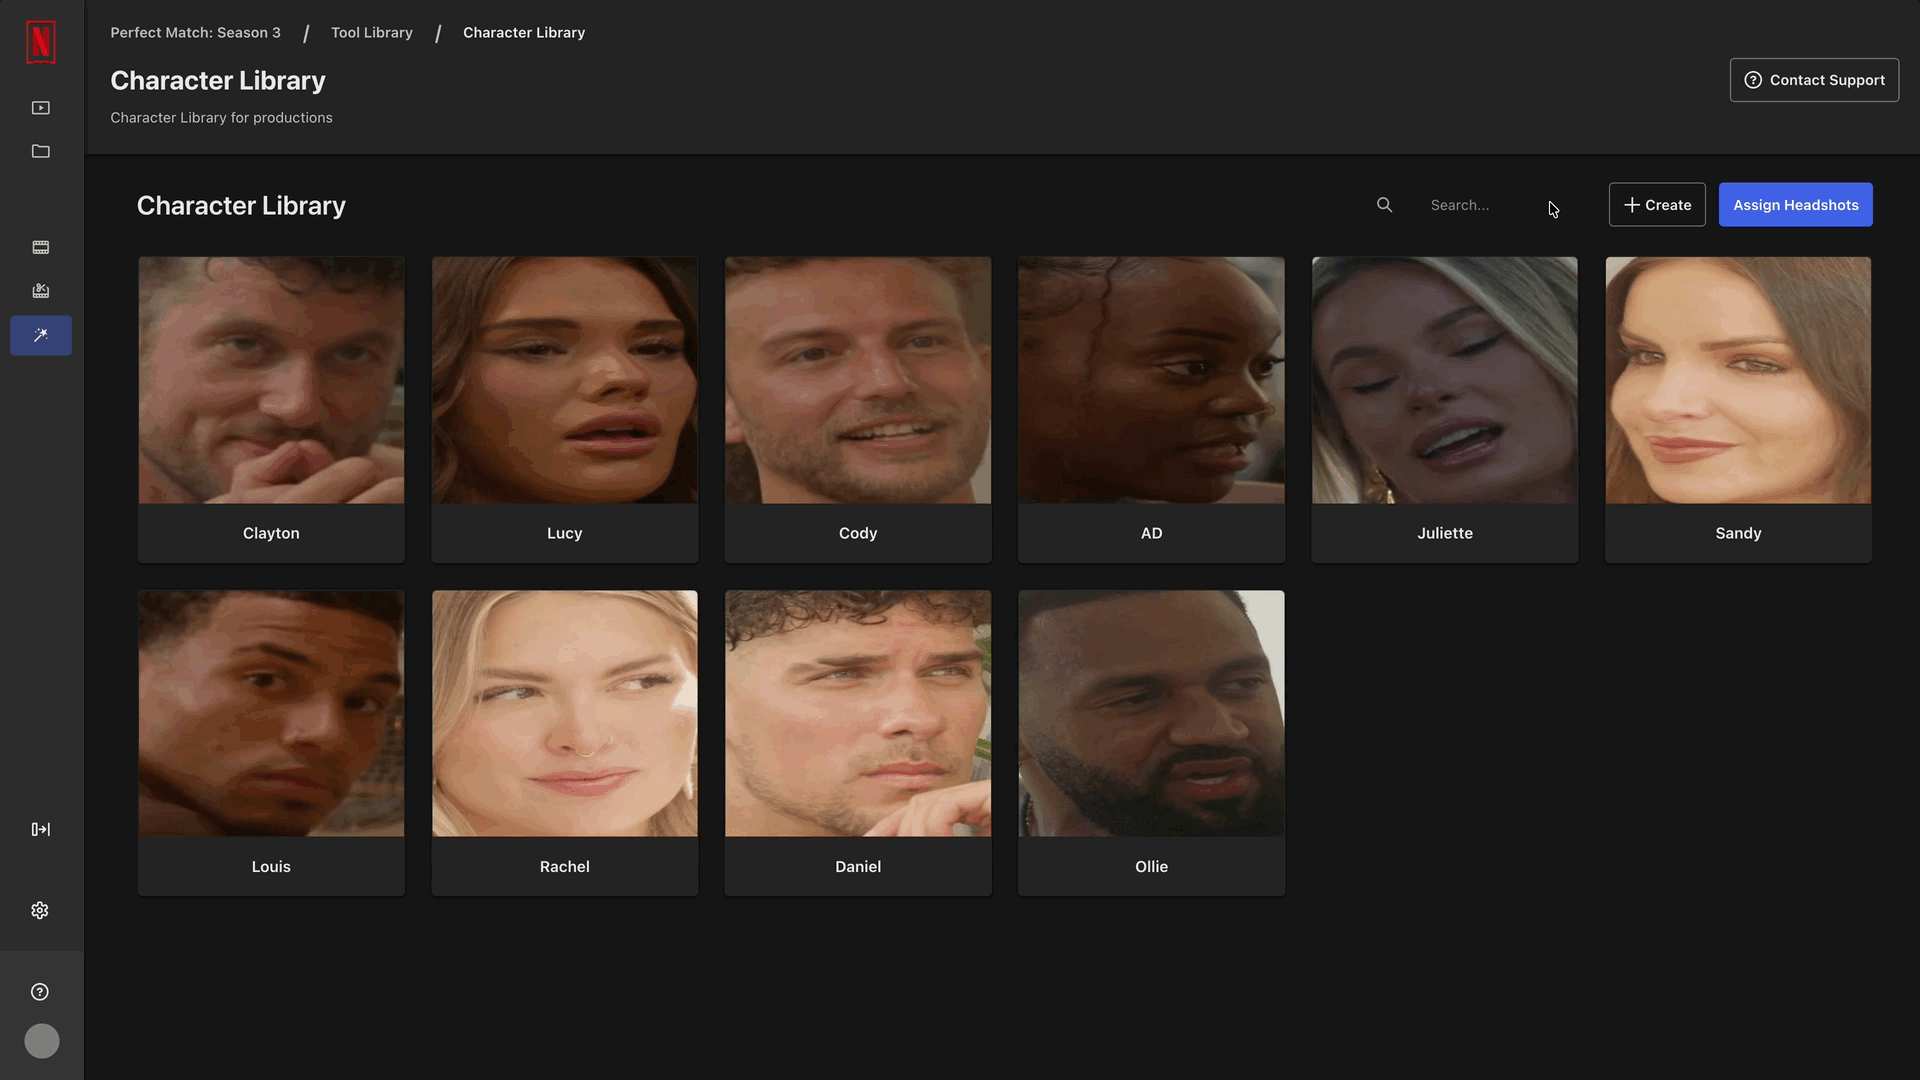The height and width of the screenshot is (1080, 1920).
Task: Focus the Search input field
Action: [x=1480, y=205]
